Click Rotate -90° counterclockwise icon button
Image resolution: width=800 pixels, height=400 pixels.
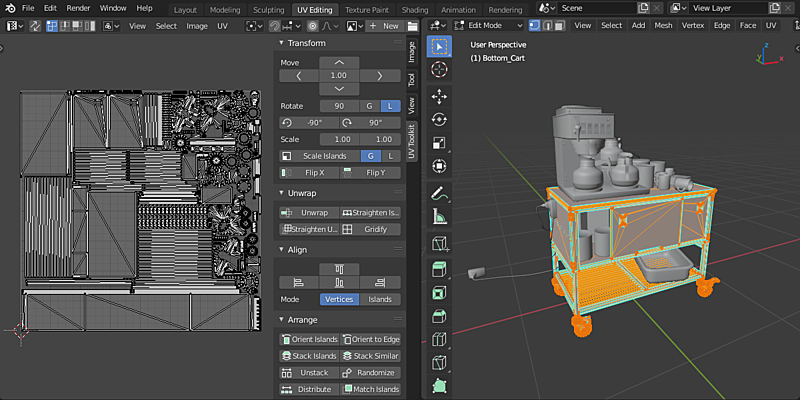309,123
